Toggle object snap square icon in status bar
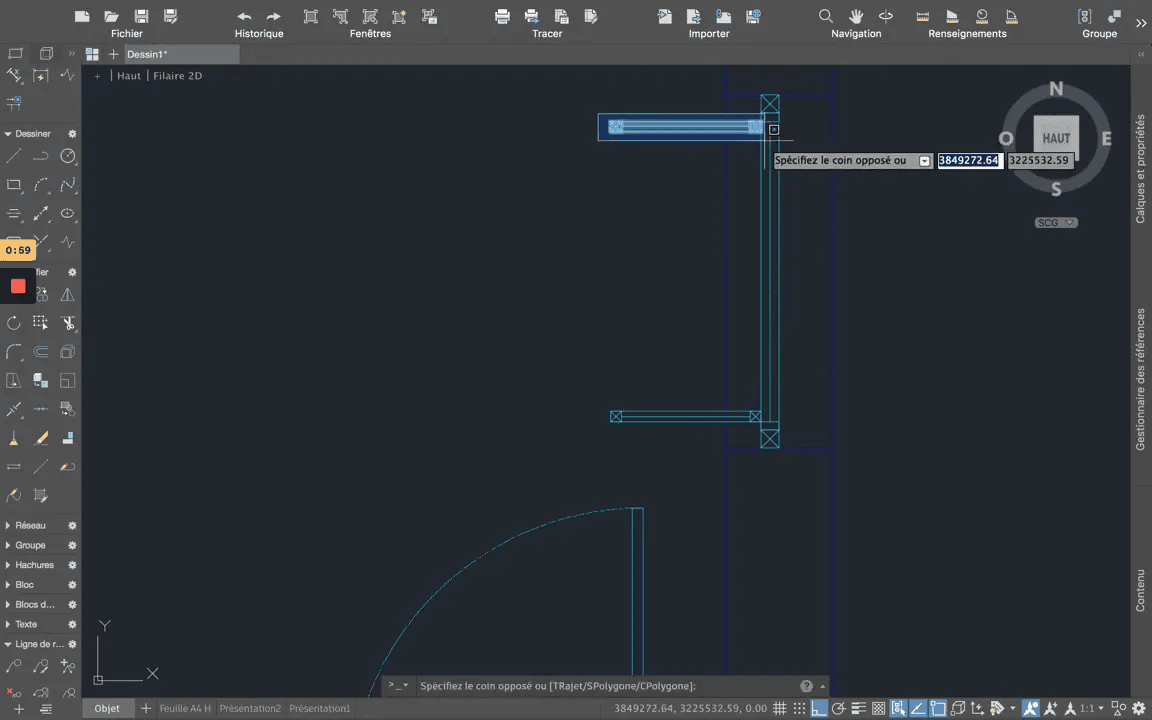Screen dimensions: 1152x720 pyautogui.click(x=937, y=708)
